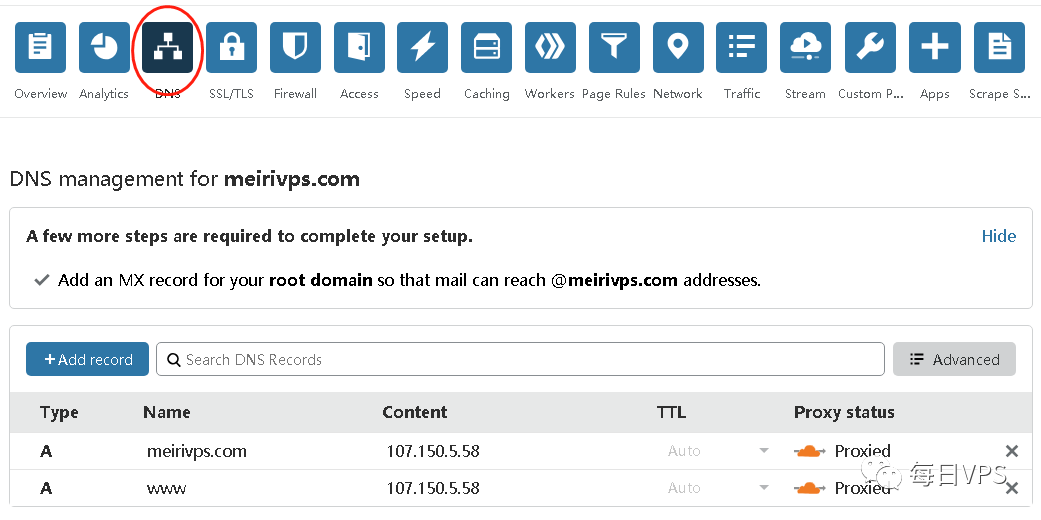
Task: Expand TTL dropdown for meirivps.com record
Action: click(764, 451)
